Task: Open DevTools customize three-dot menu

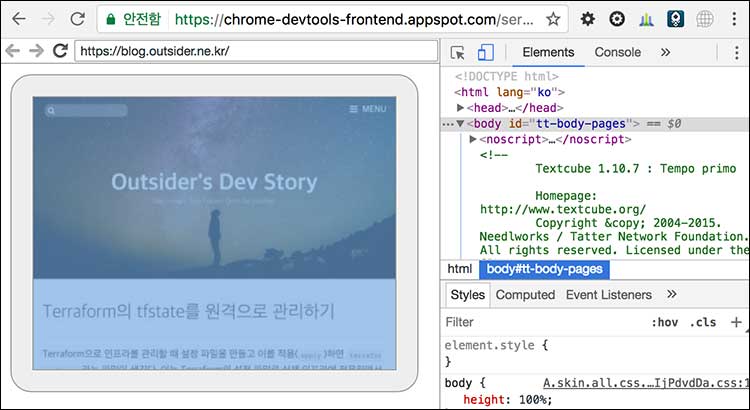Action: [x=737, y=52]
